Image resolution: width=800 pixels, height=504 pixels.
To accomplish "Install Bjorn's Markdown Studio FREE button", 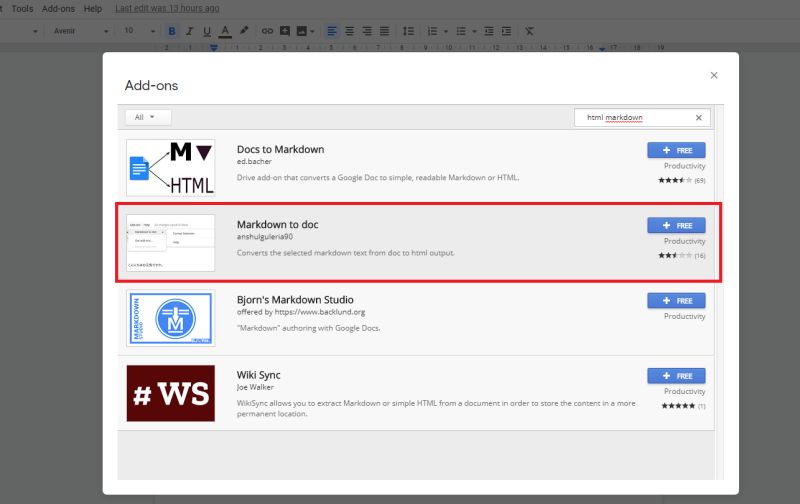I will 676,301.
